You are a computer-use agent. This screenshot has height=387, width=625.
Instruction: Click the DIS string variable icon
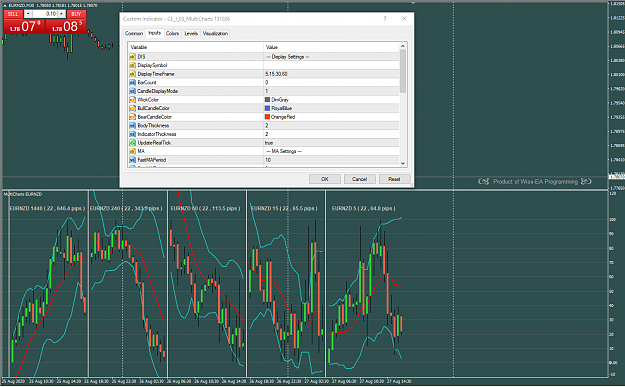(x=132, y=57)
